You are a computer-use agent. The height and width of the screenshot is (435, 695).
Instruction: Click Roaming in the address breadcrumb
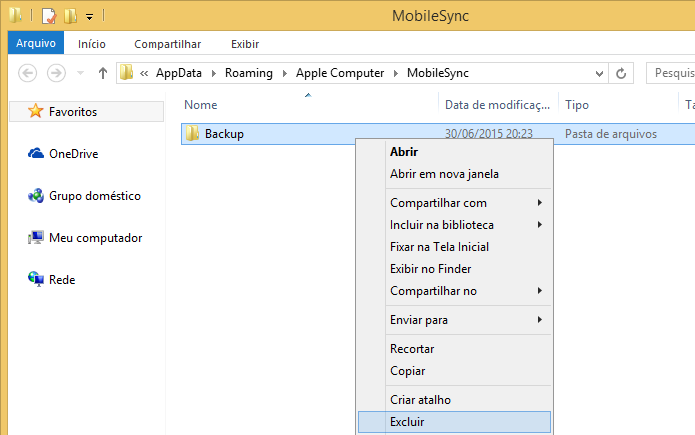click(x=249, y=73)
